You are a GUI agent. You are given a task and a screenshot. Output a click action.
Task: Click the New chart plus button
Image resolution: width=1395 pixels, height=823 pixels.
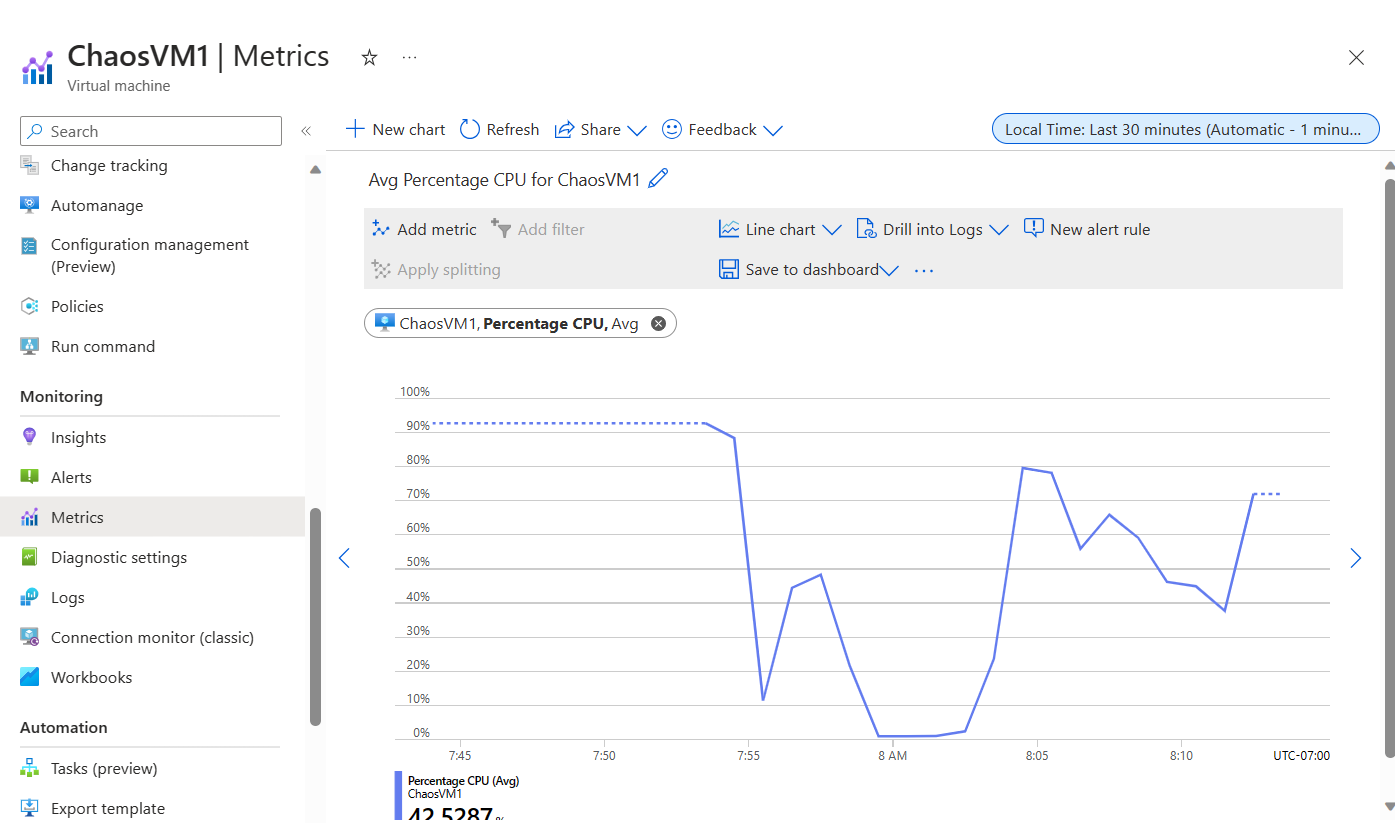click(355, 129)
